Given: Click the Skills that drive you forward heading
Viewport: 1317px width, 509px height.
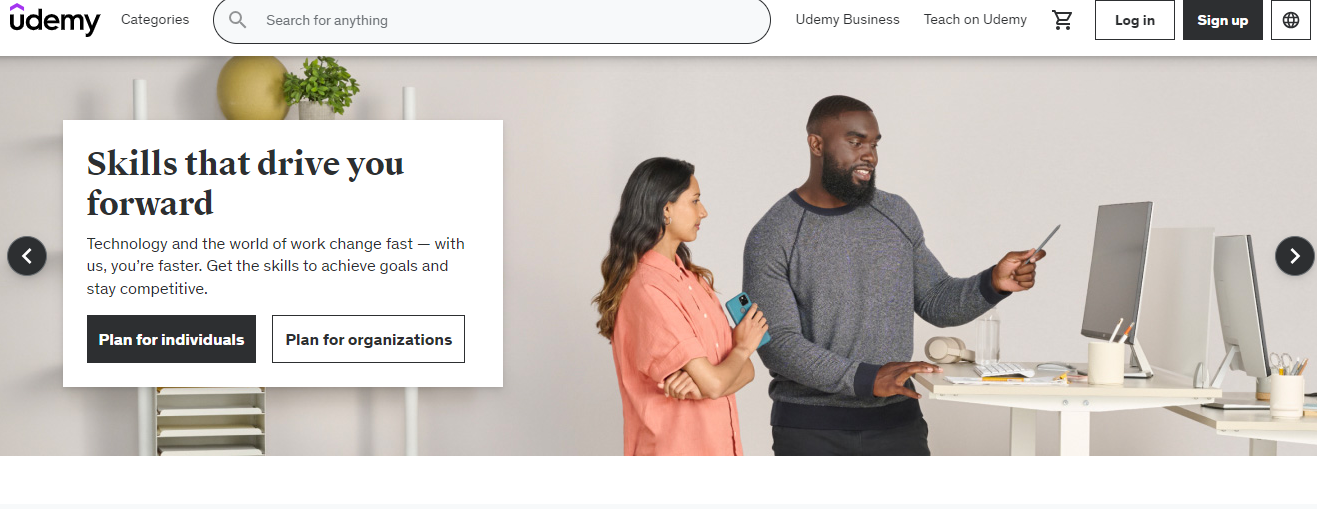Looking at the screenshot, I should [245, 182].
